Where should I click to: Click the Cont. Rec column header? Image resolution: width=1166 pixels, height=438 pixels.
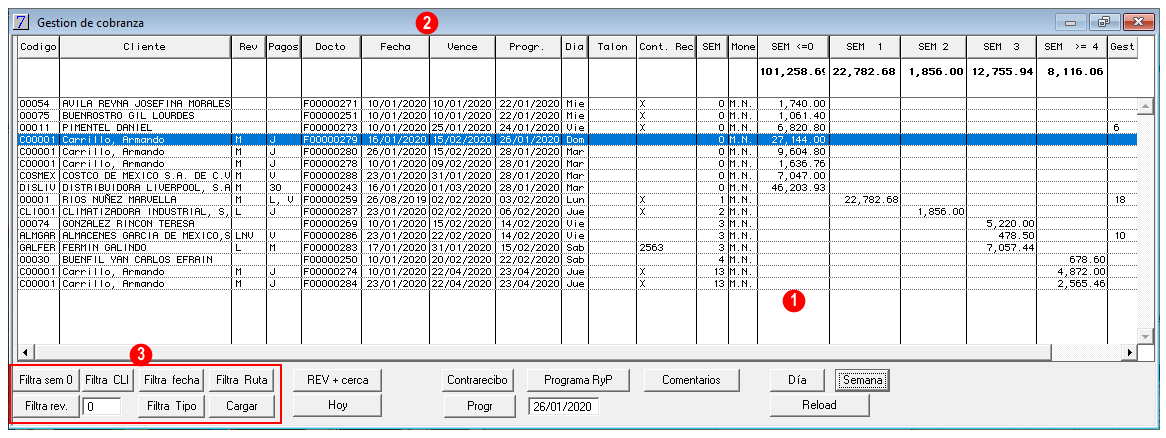pyautogui.click(x=666, y=47)
